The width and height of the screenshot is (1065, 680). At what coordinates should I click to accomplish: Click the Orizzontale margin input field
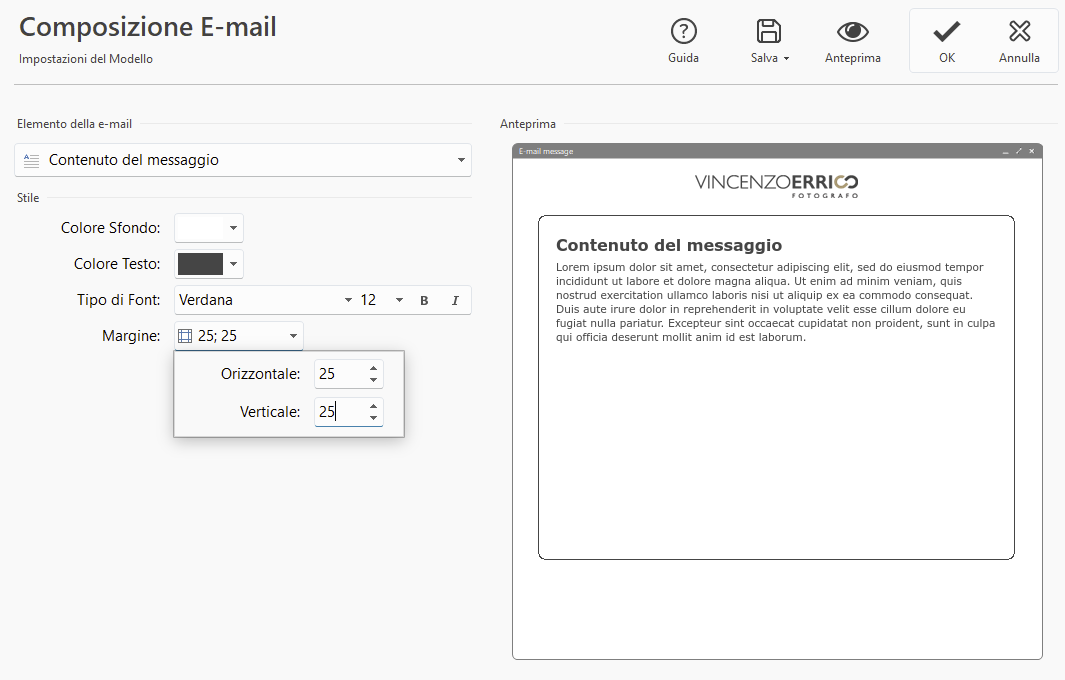pyautogui.click(x=337, y=374)
